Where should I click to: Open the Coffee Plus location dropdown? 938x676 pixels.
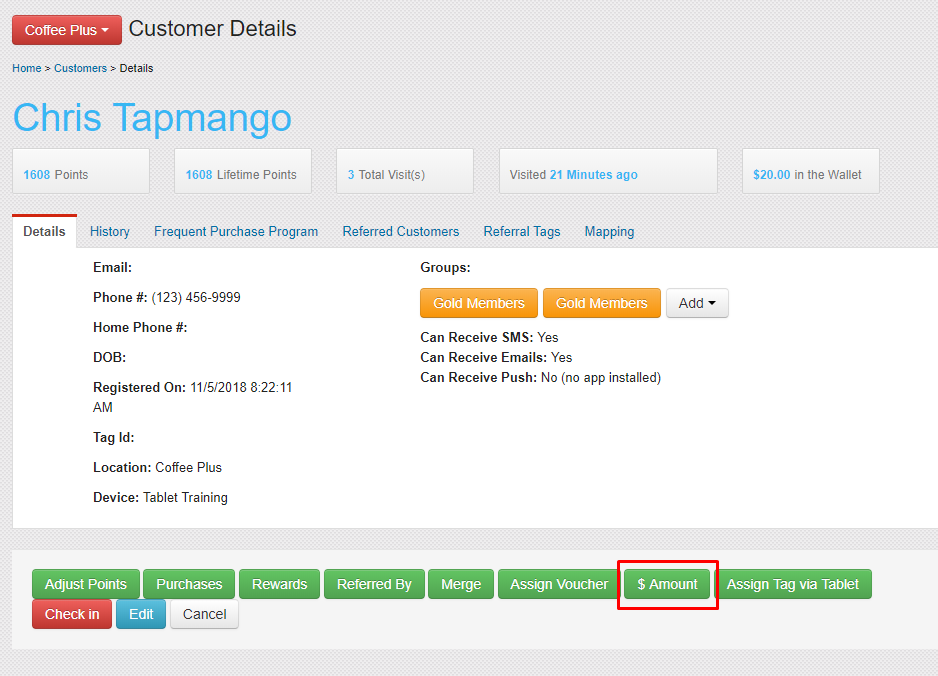point(66,30)
